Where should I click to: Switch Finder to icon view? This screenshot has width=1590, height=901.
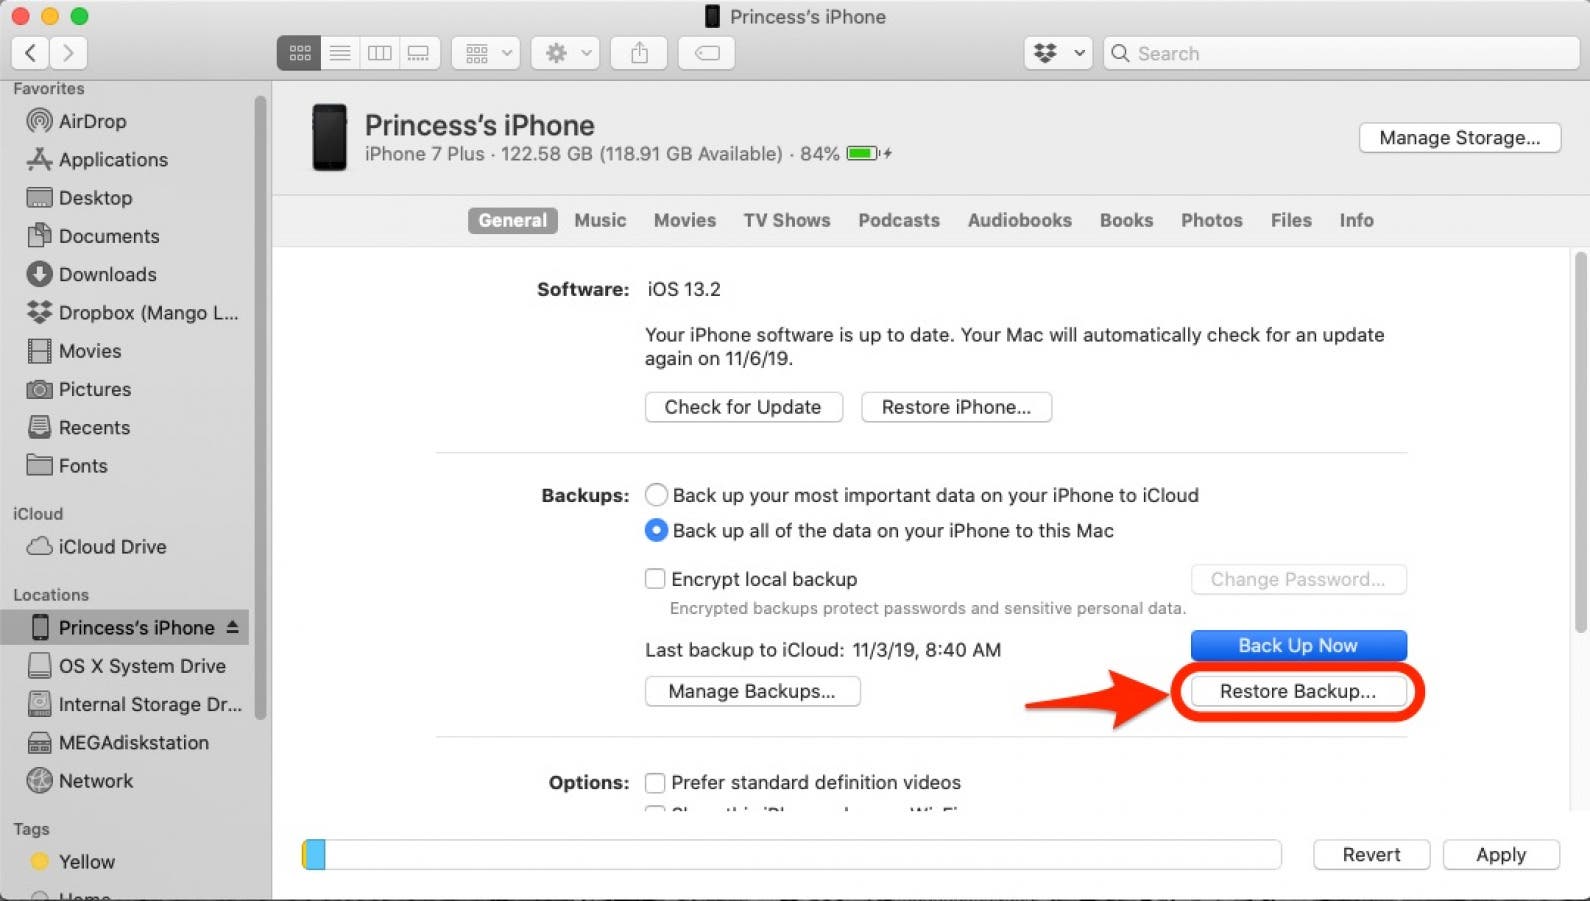[x=299, y=53]
